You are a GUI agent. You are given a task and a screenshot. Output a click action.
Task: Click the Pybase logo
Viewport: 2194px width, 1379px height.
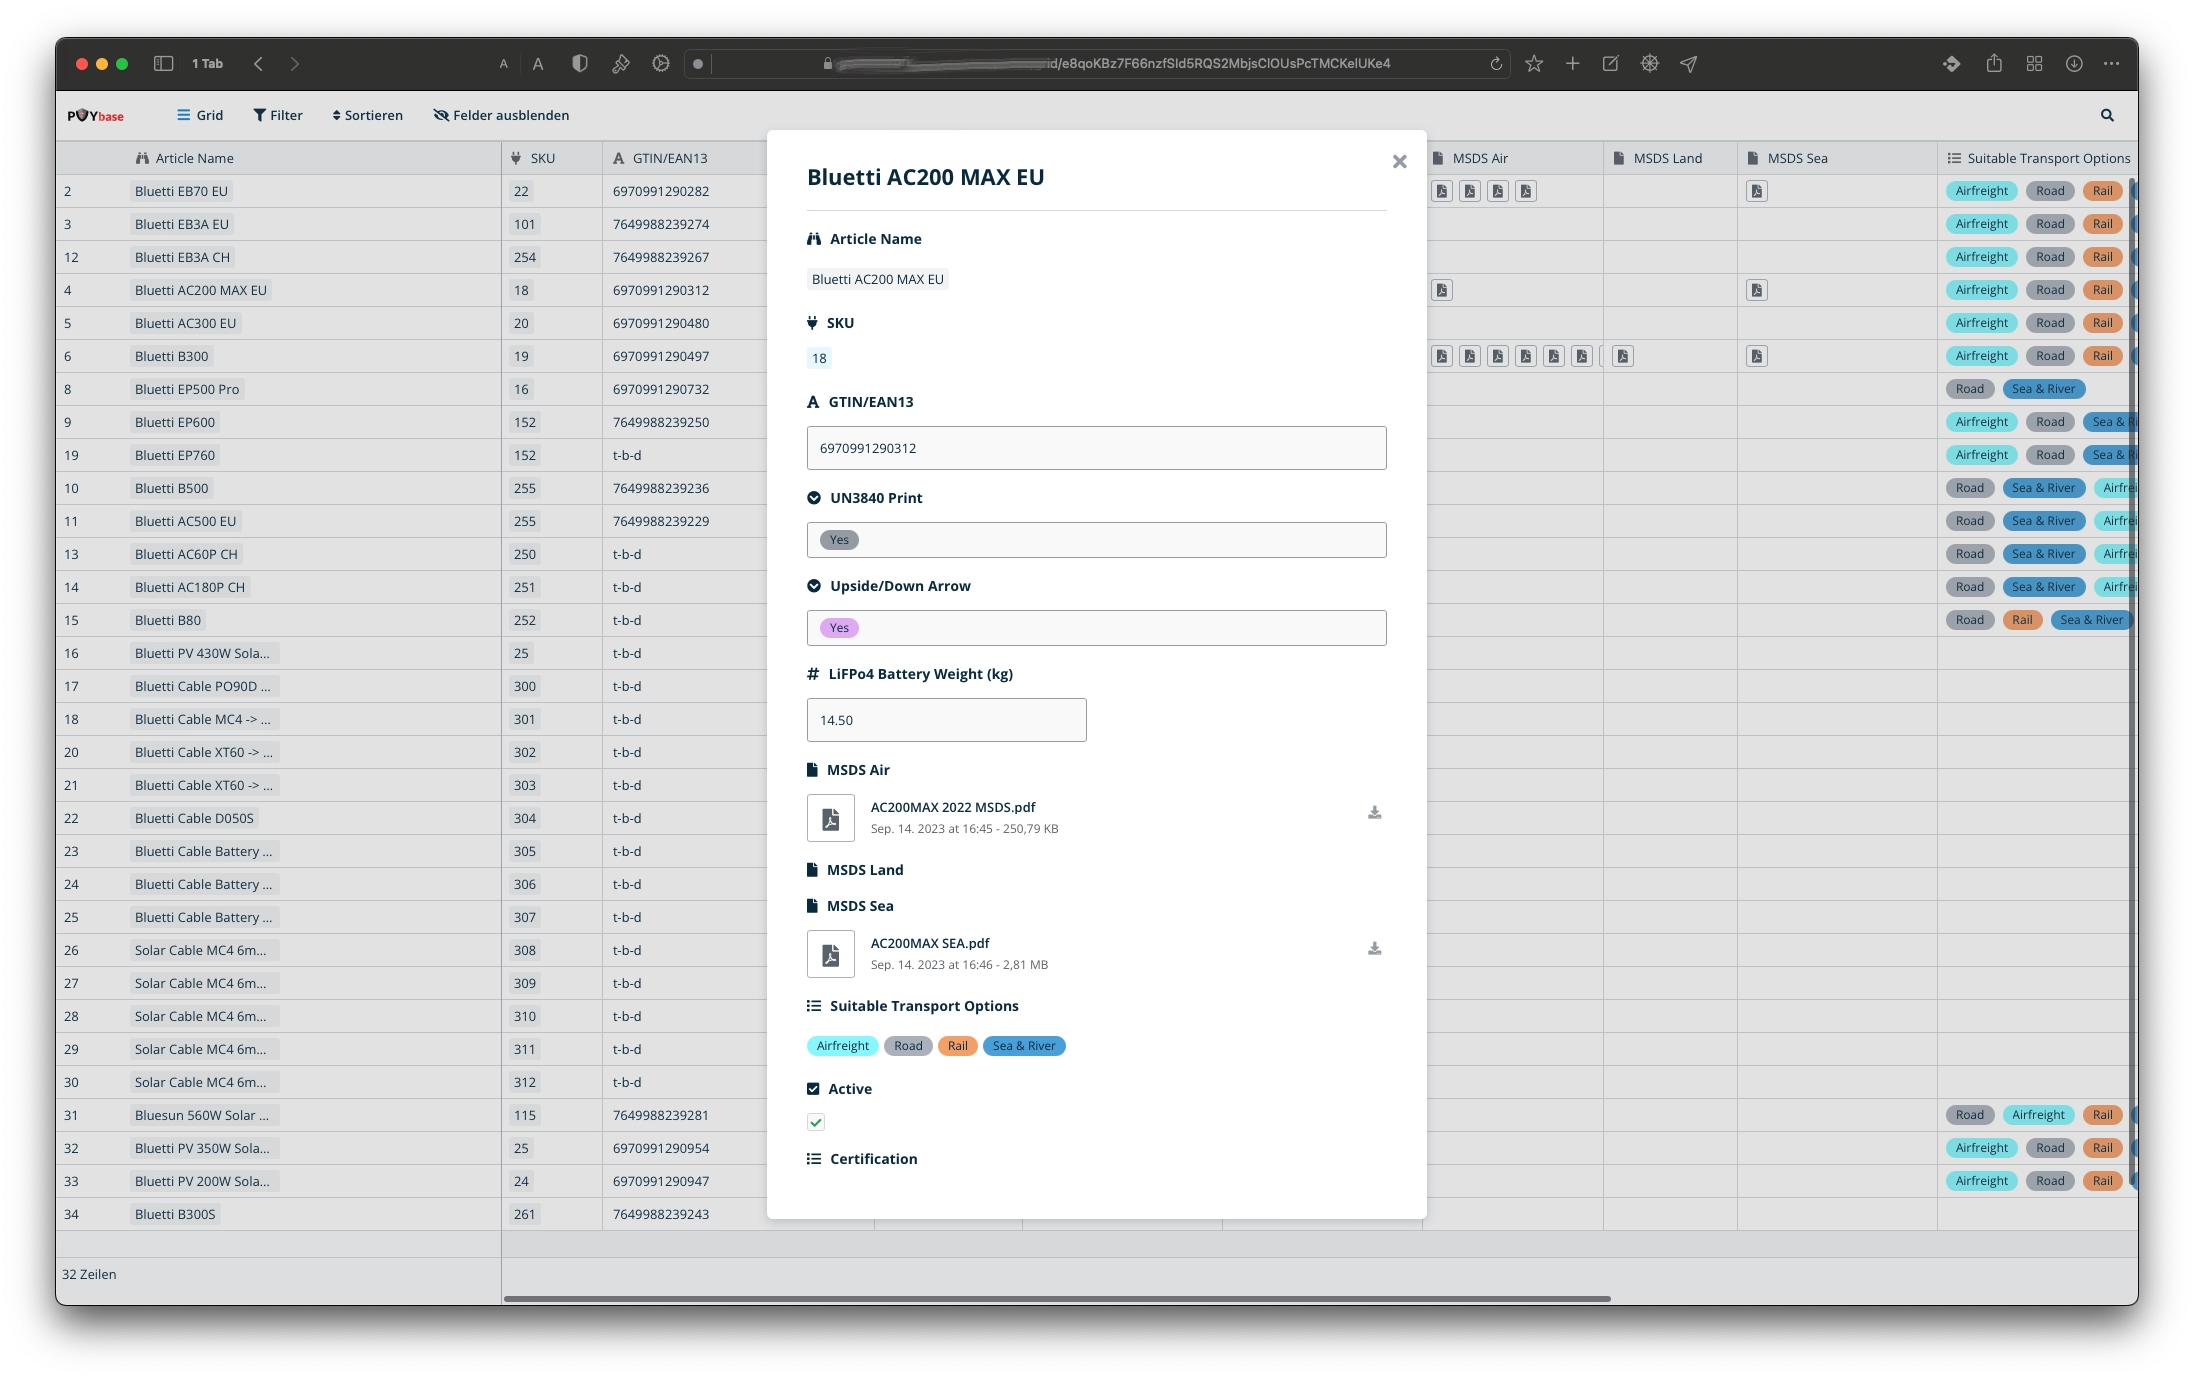point(95,115)
